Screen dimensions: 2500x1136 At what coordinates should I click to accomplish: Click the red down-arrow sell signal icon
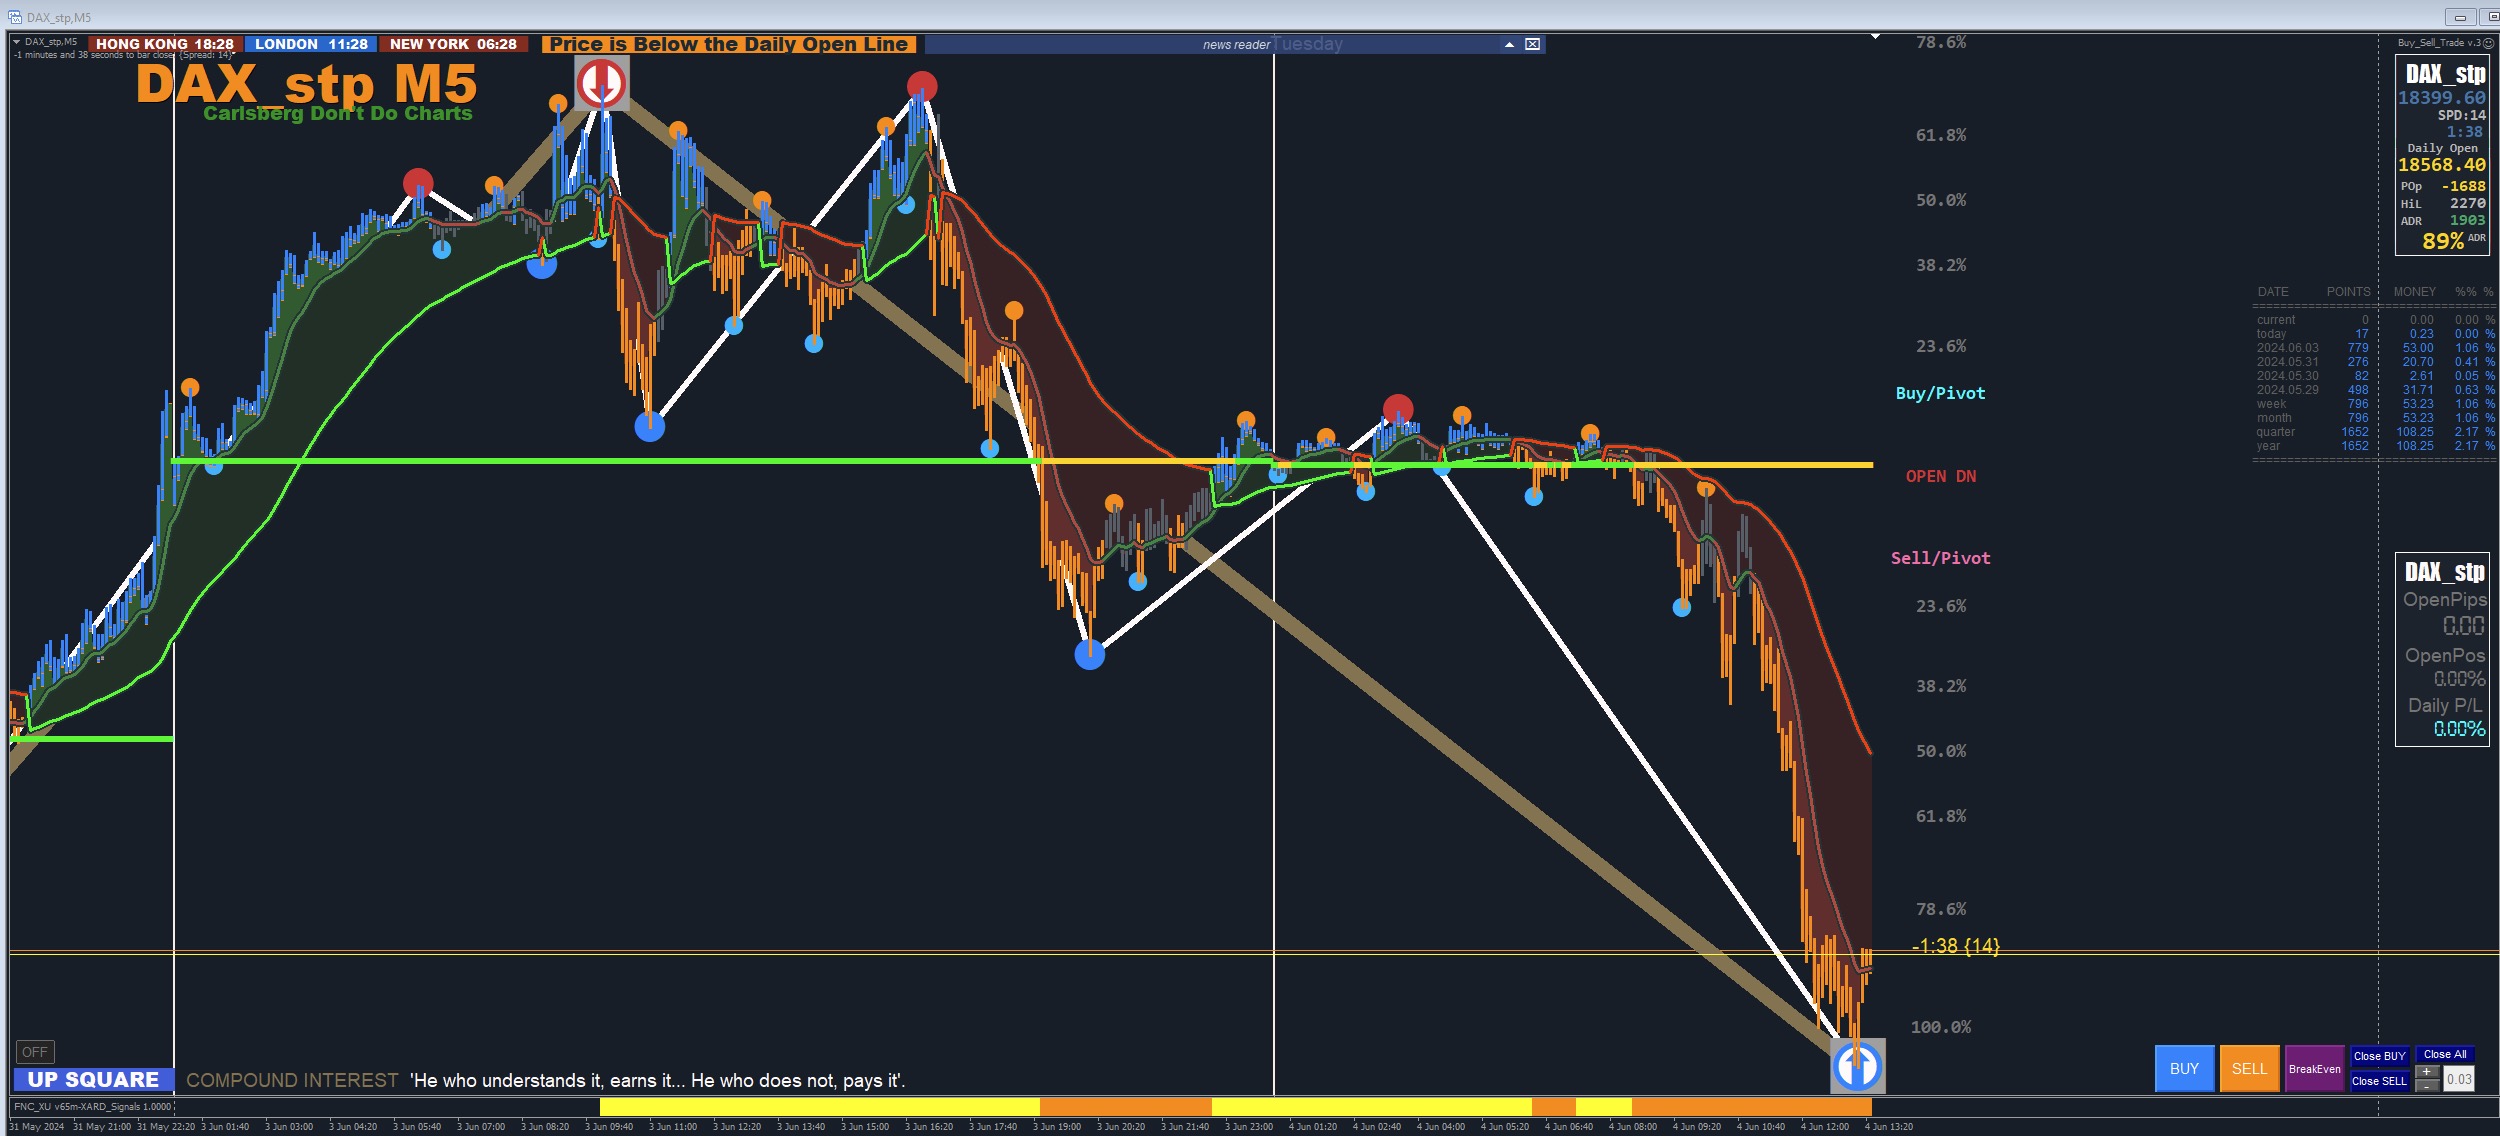tap(601, 83)
